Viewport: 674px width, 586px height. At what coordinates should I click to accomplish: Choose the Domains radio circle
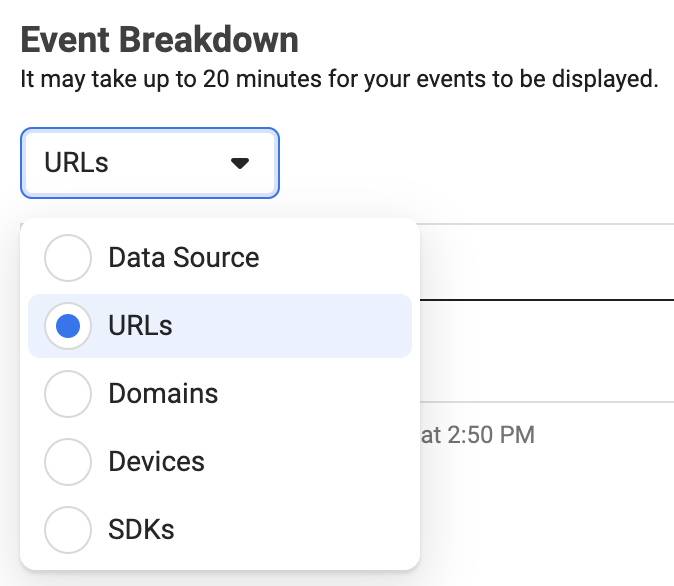[x=68, y=394]
